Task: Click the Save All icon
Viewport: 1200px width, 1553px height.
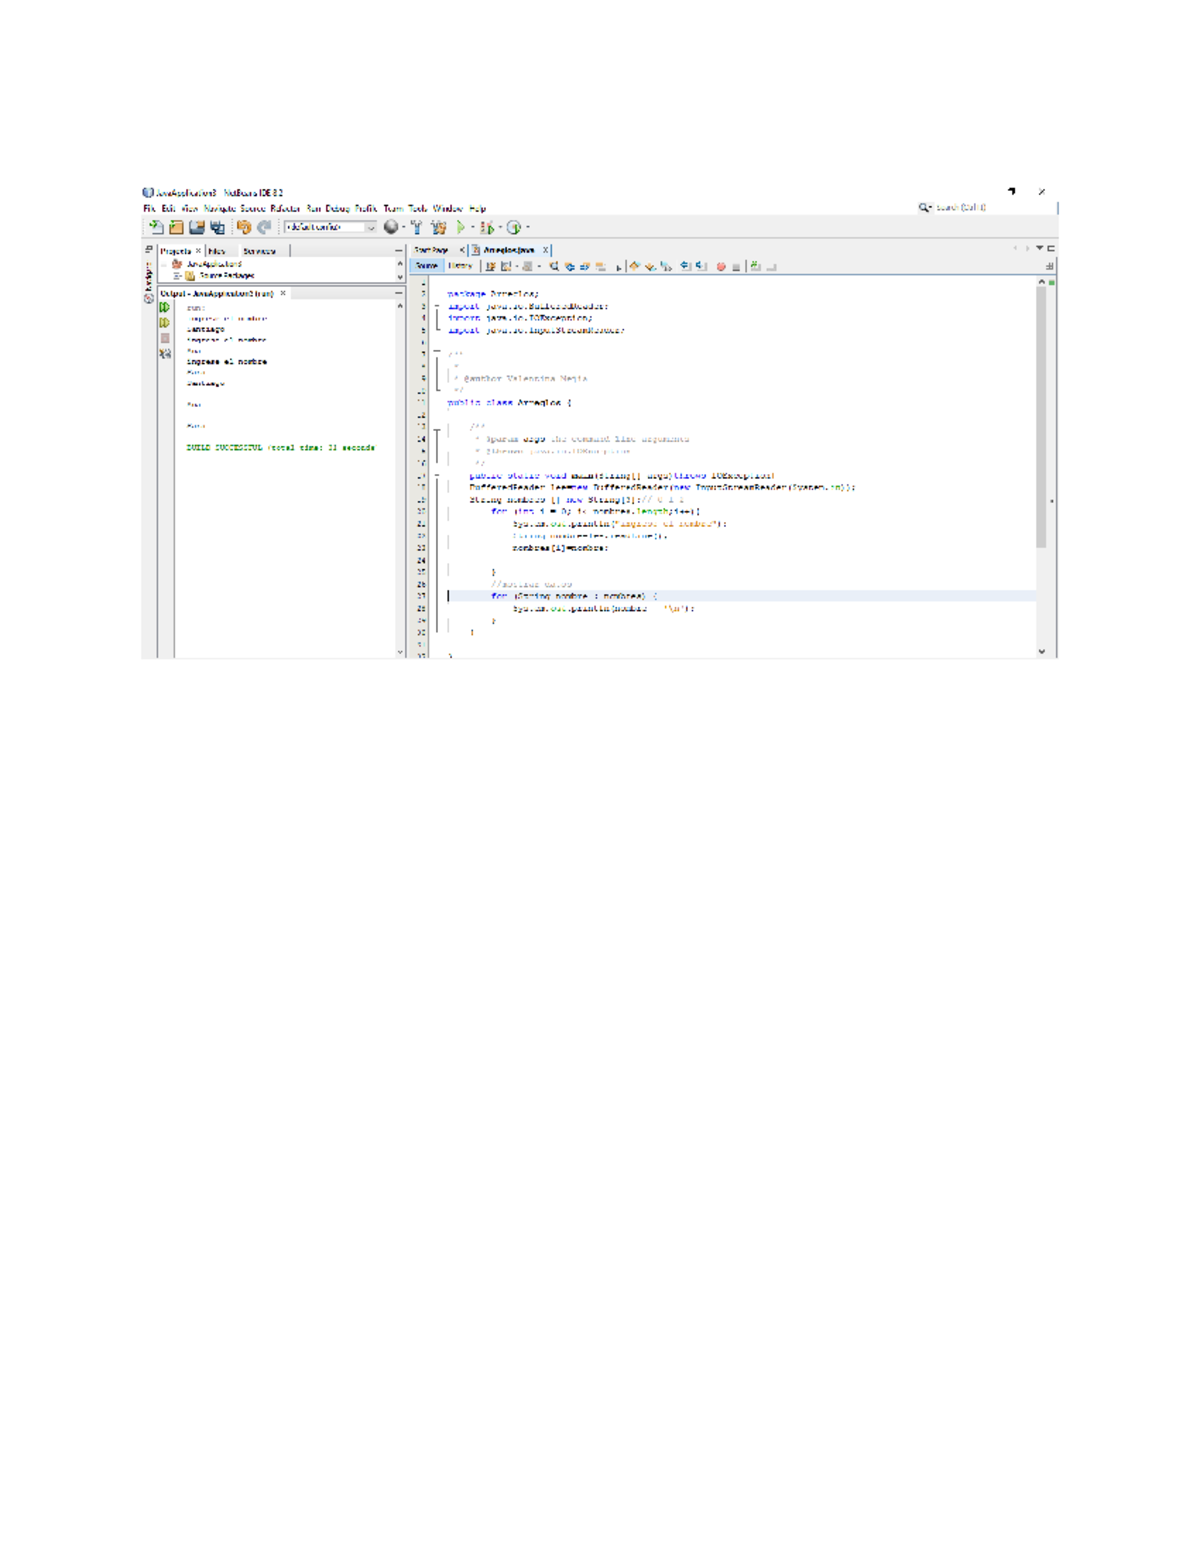Action: tap(218, 228)
